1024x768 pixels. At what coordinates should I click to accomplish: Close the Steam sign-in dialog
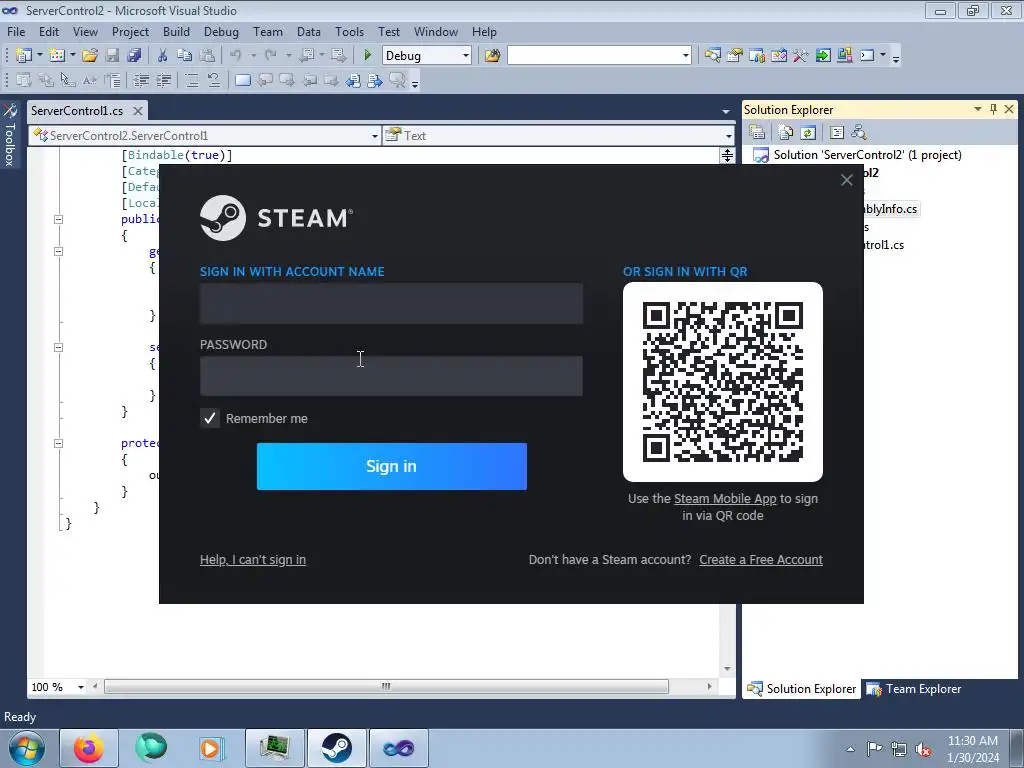pos(846,180)
